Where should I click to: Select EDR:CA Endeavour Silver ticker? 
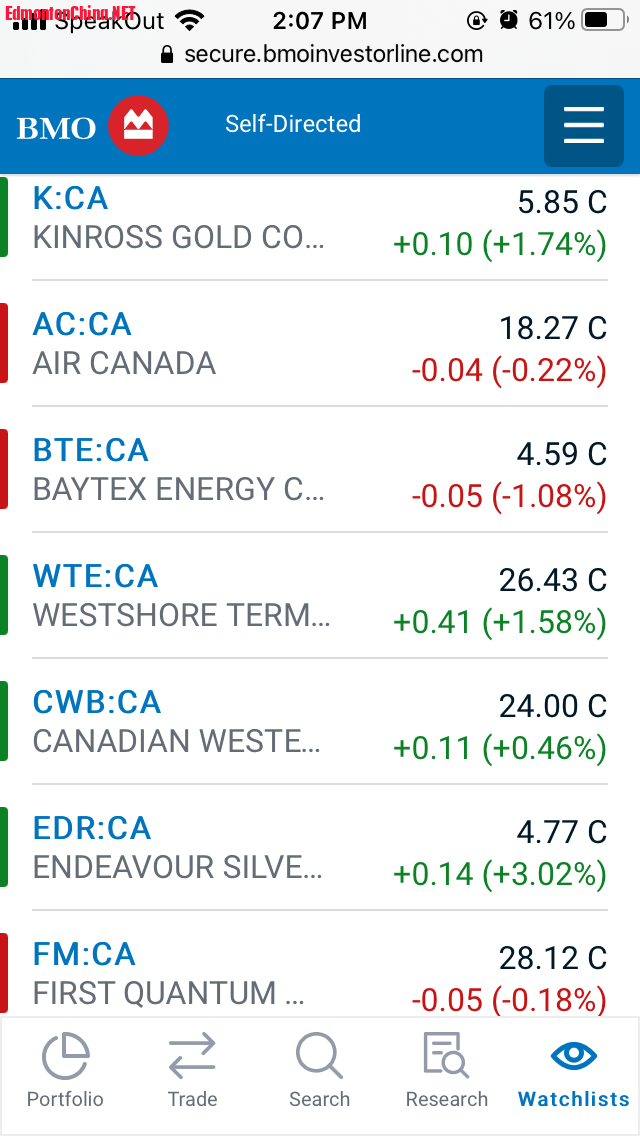[92, 828]
